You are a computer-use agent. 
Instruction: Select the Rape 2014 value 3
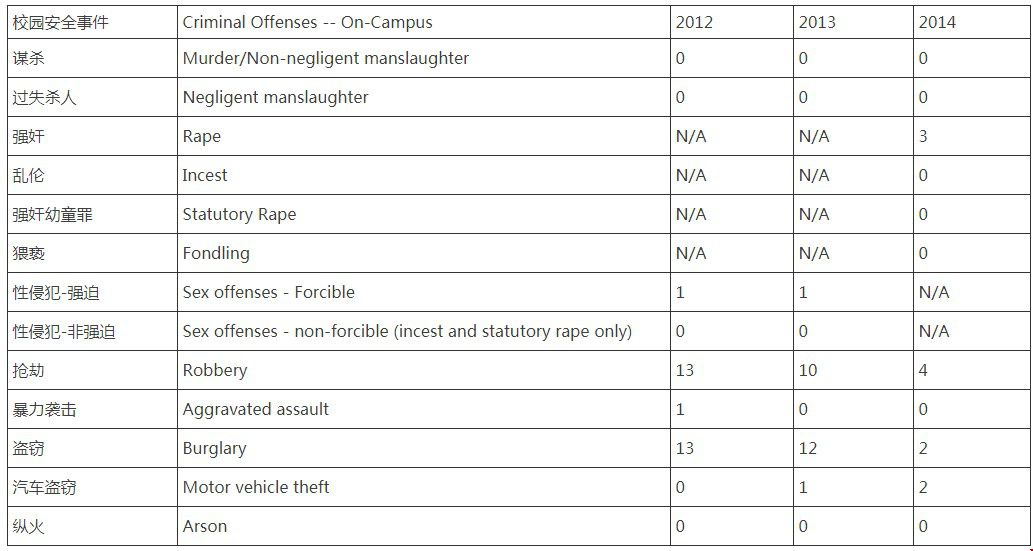924,136
